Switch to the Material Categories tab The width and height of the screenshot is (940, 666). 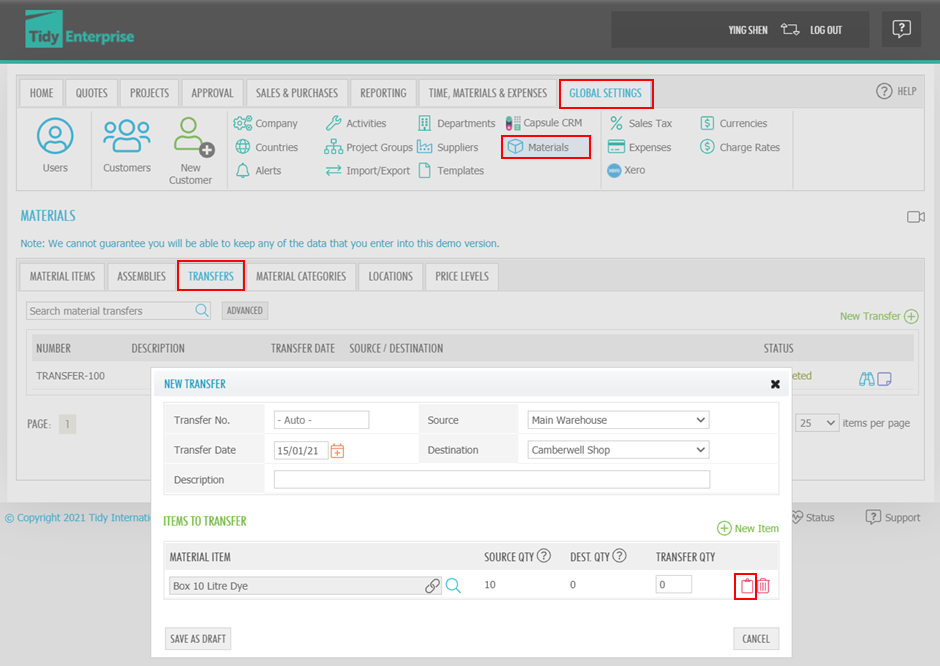pos(300,277)
